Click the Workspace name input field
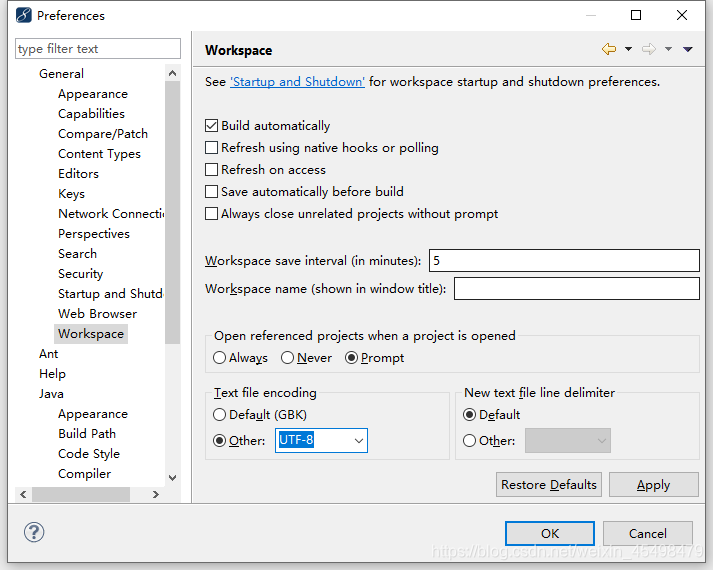 [x=577, y=289]
